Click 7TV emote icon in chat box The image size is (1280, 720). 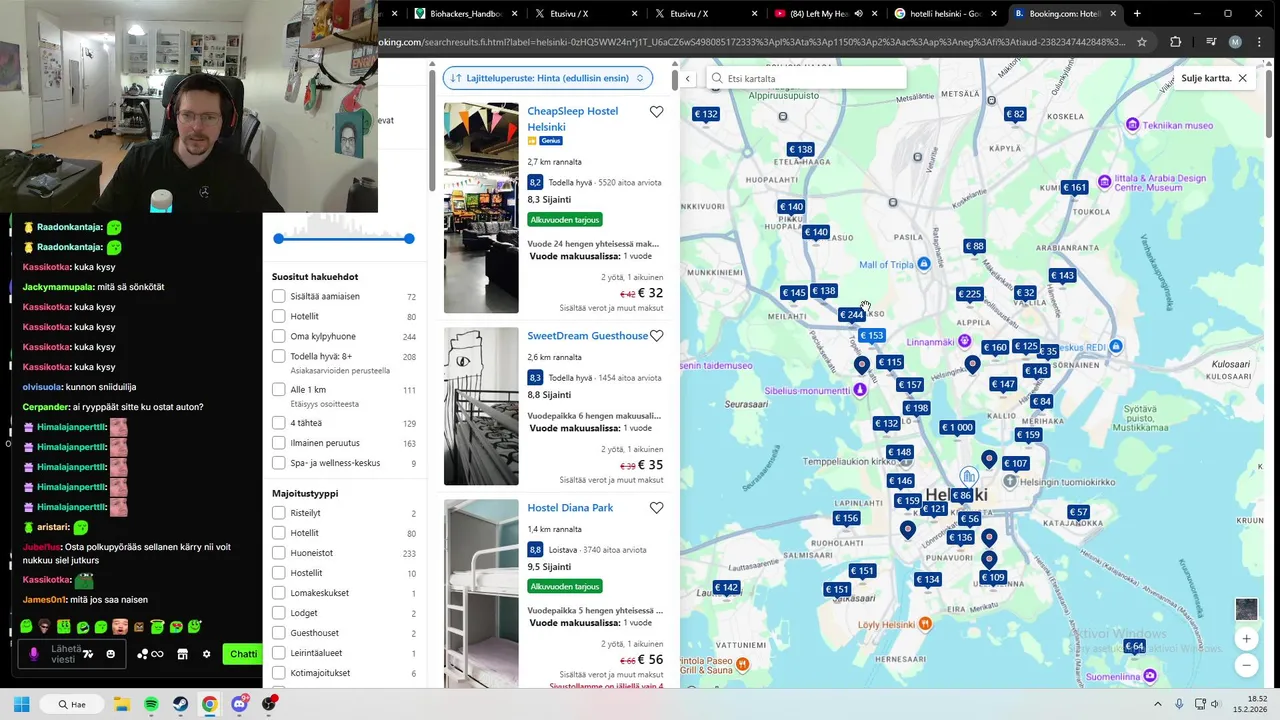88,654
